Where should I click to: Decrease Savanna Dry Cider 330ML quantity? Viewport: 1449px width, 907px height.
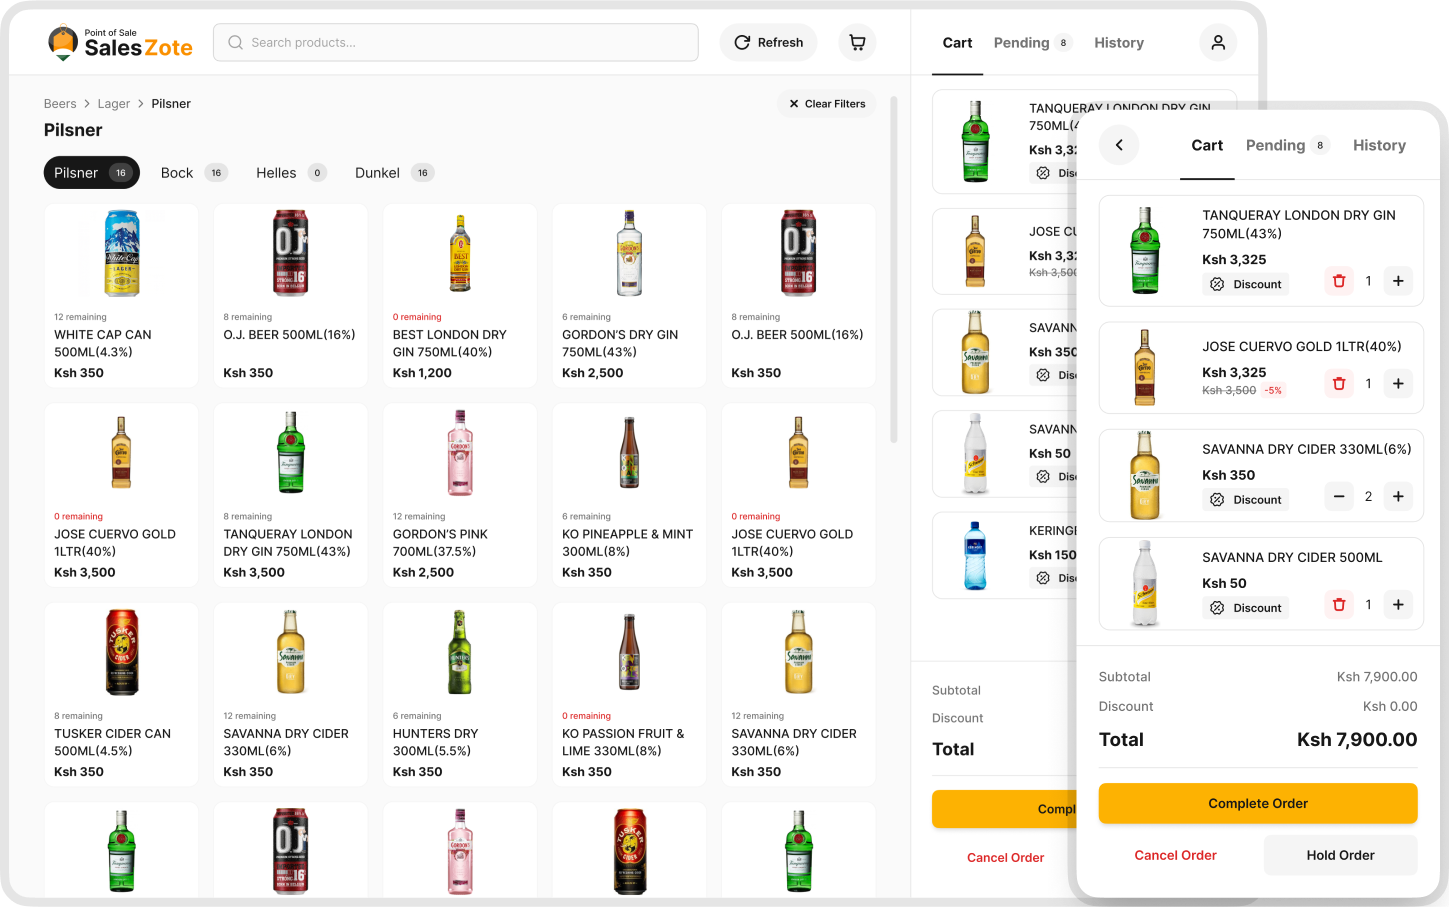(1339, 497)
